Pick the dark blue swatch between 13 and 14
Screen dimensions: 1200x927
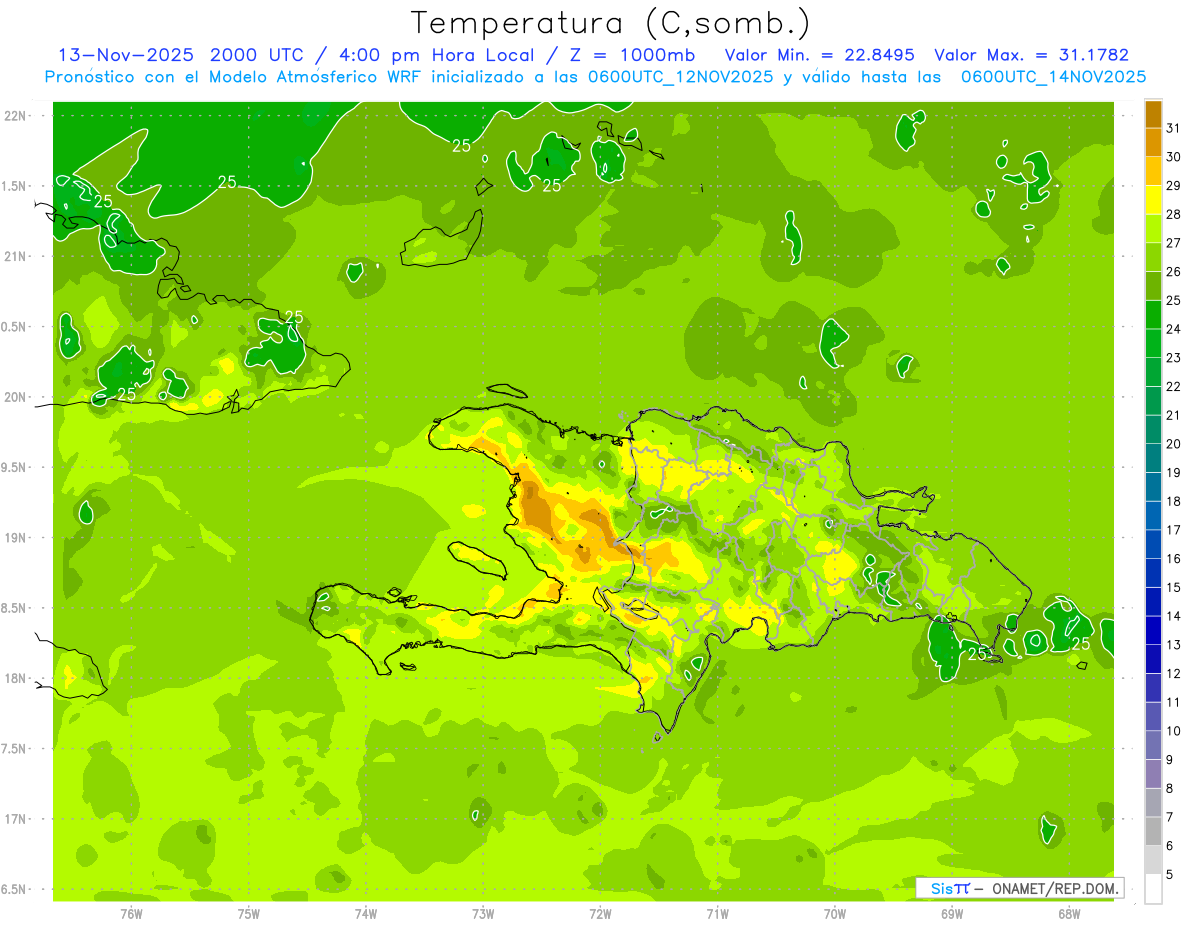coord(1153,631)
